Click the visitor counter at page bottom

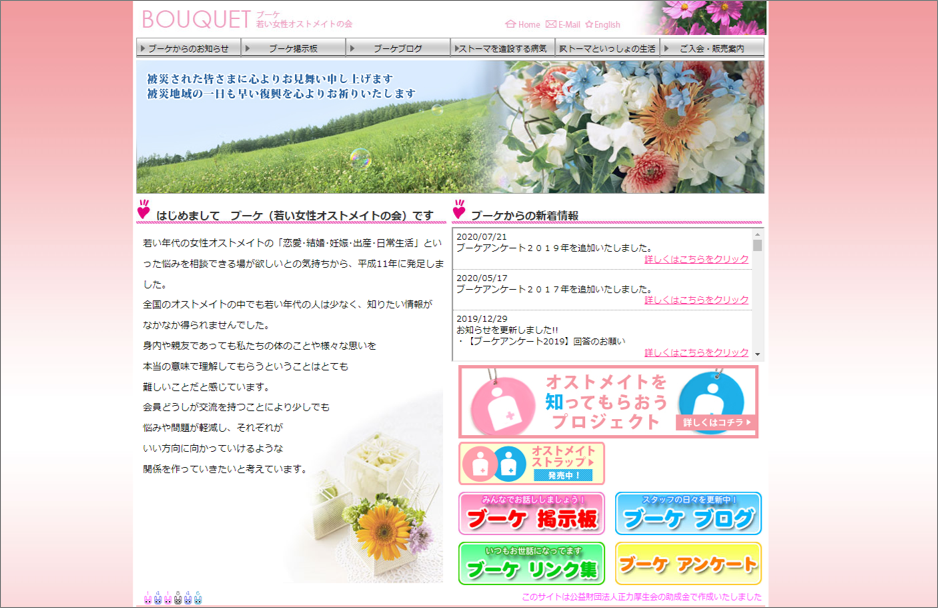click(173, 598)
